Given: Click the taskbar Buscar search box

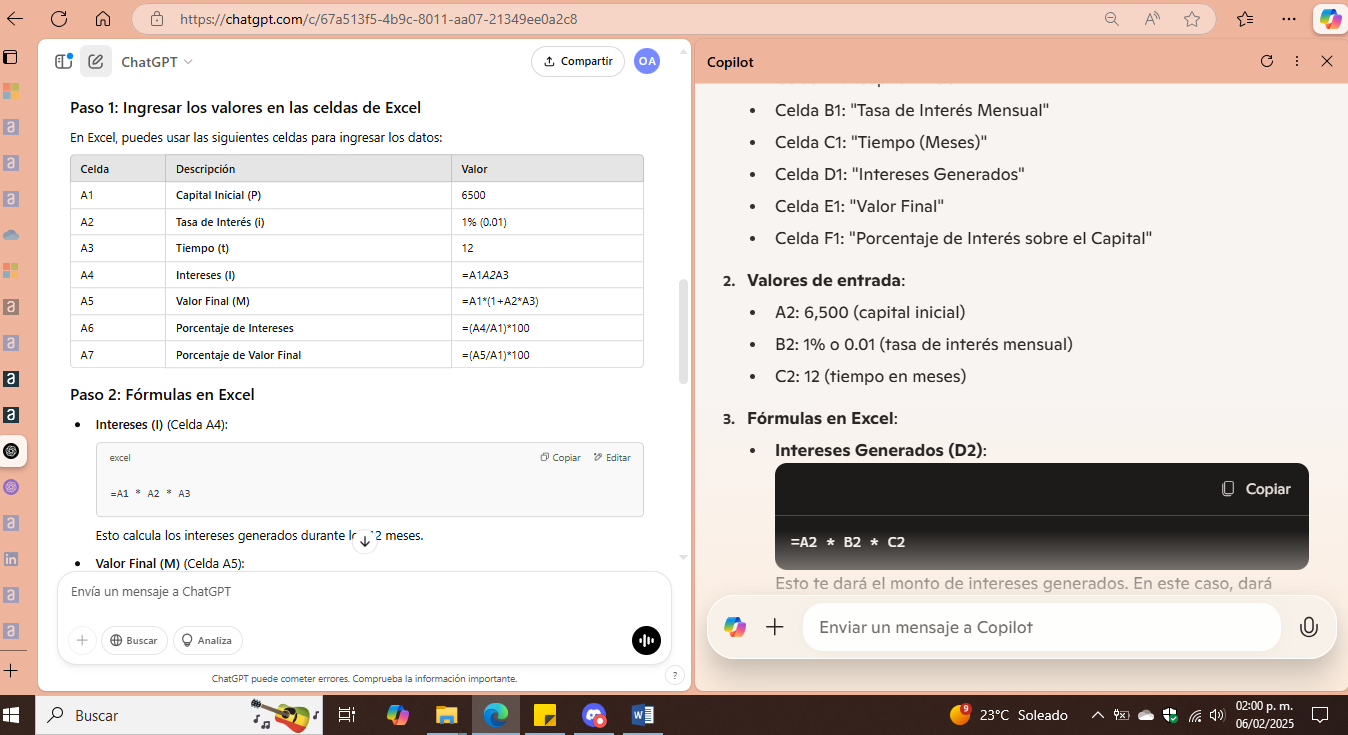Looking at the screenshot, I should tap(180, 715).
